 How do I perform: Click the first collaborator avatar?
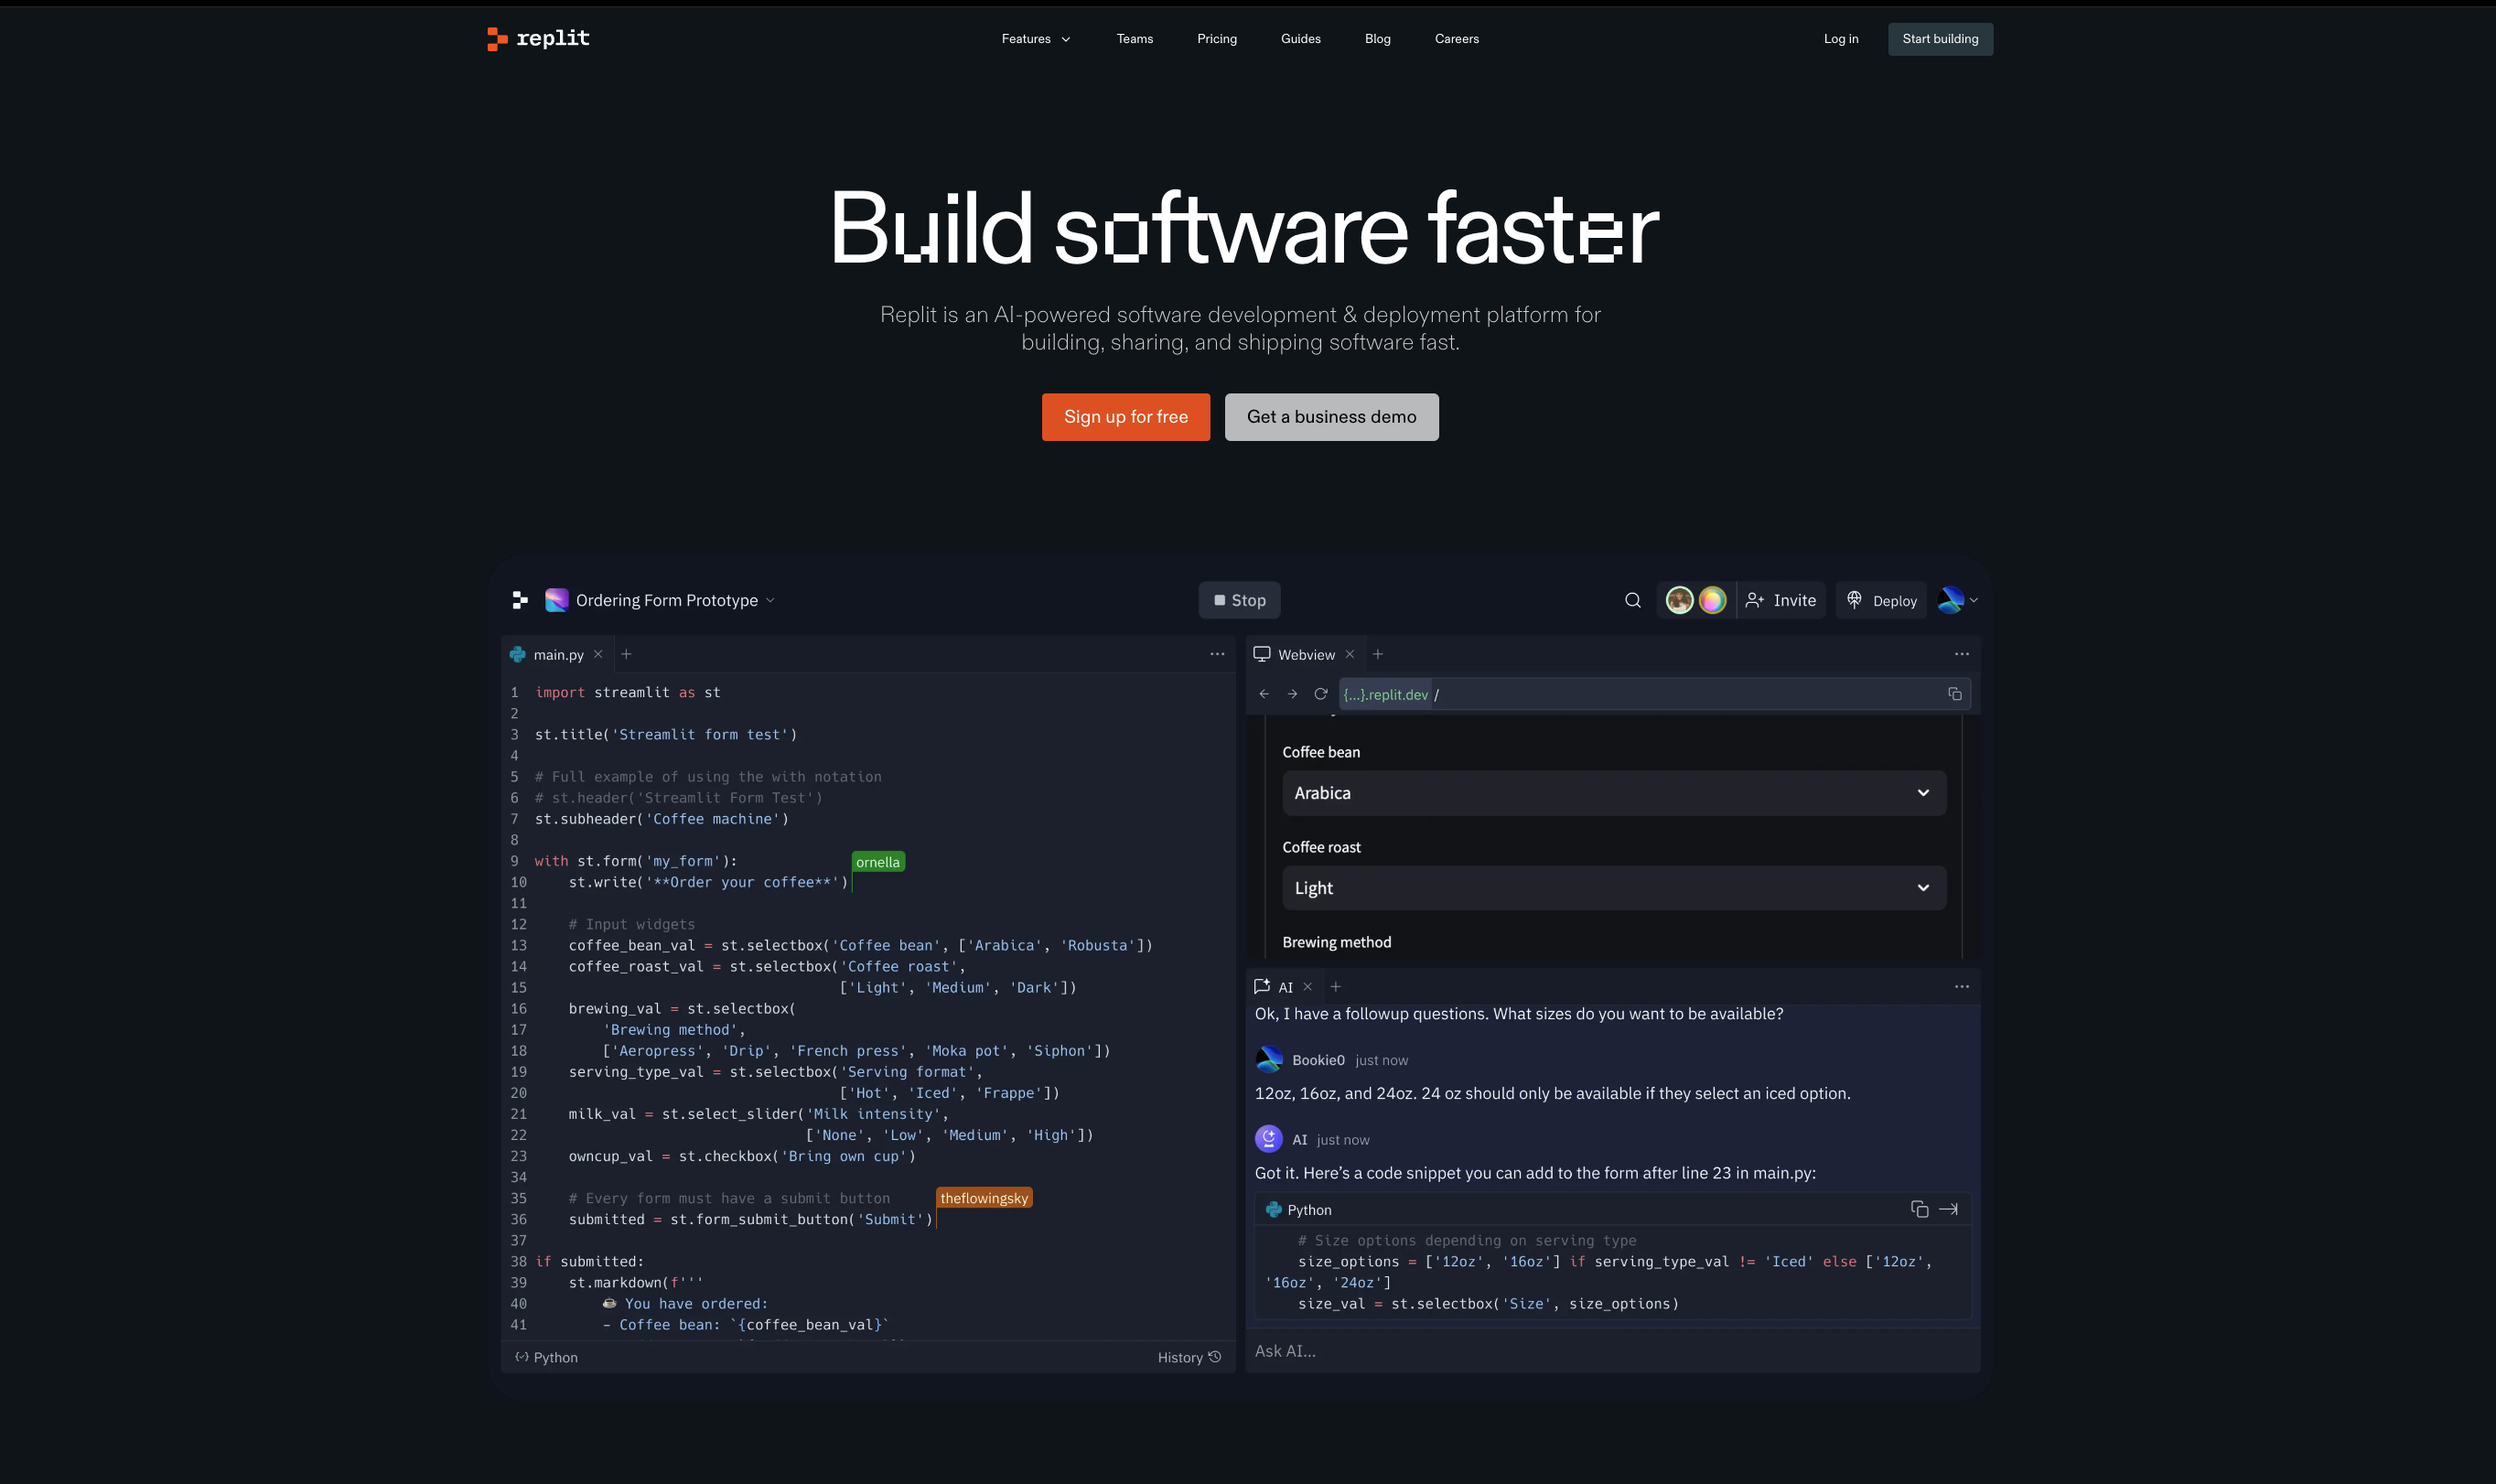(x=1678, y=600)
